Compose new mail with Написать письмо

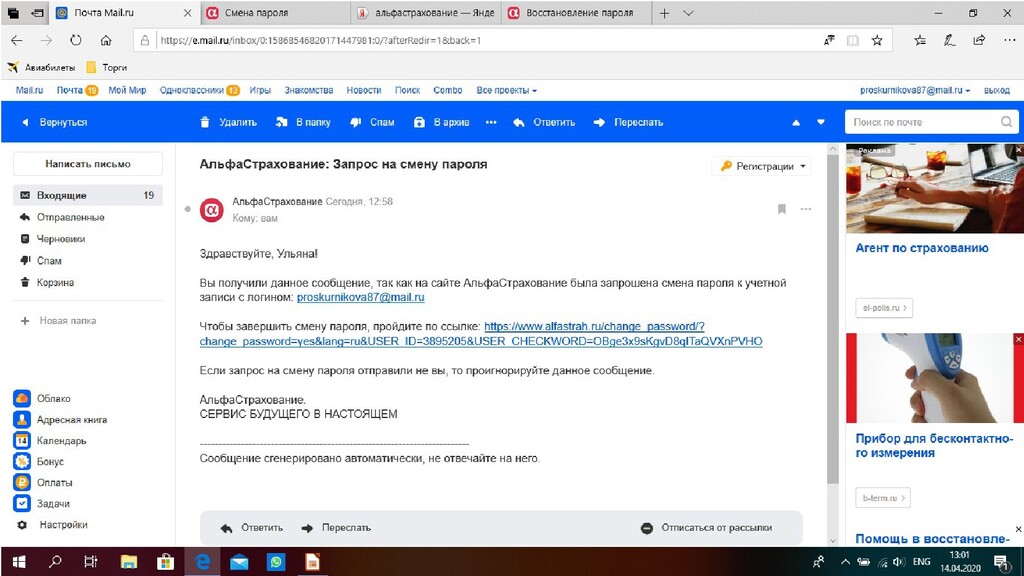click(88, 164)
